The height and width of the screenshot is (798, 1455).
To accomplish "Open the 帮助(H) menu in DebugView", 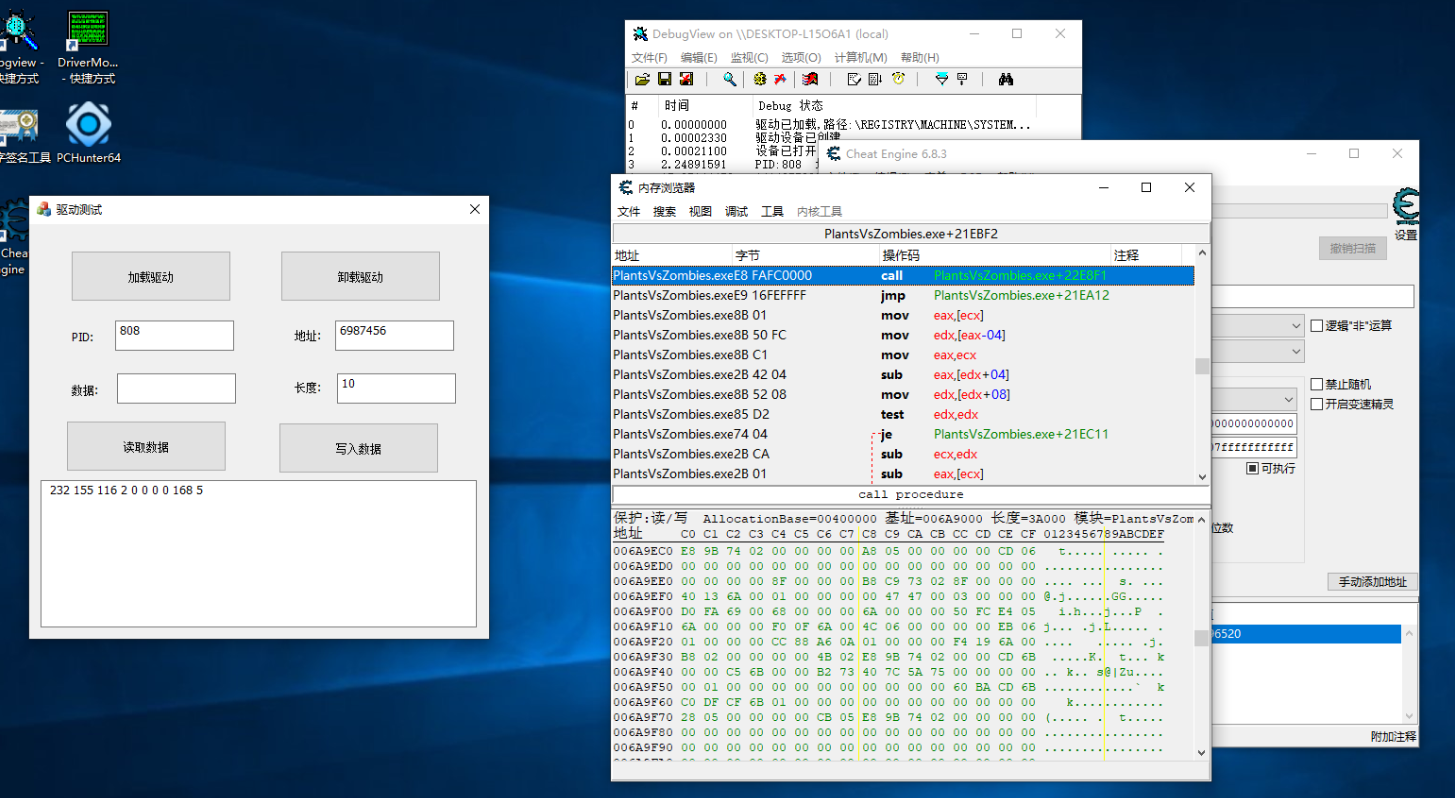I will pos(920,57).
